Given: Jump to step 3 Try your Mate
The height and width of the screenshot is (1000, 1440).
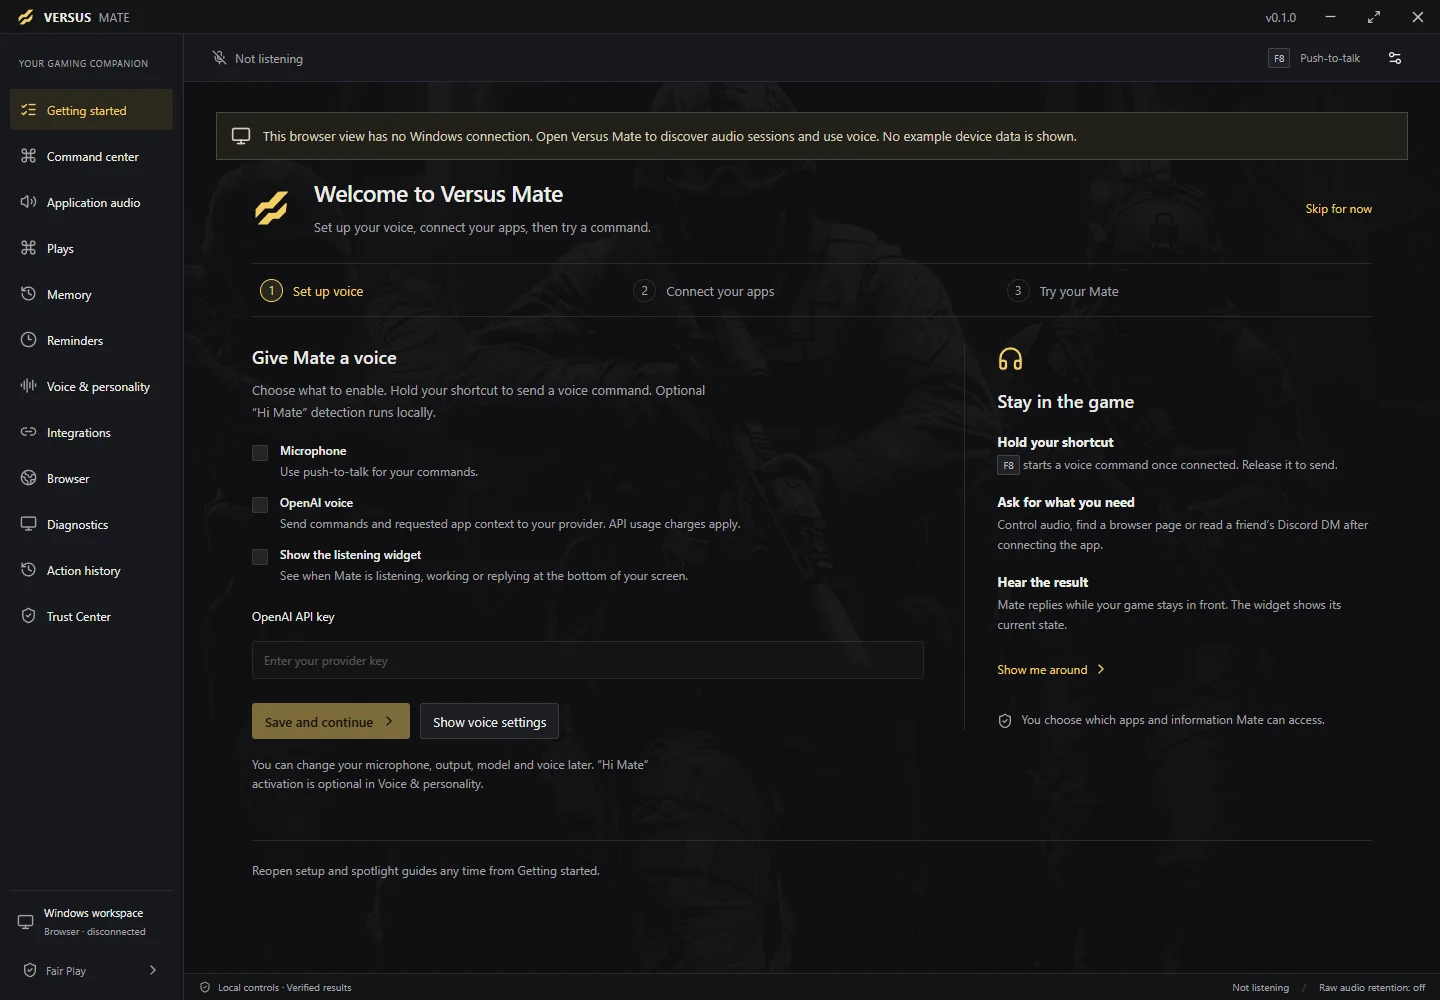Looking at the screenshot, I should tap(1063, 291).
